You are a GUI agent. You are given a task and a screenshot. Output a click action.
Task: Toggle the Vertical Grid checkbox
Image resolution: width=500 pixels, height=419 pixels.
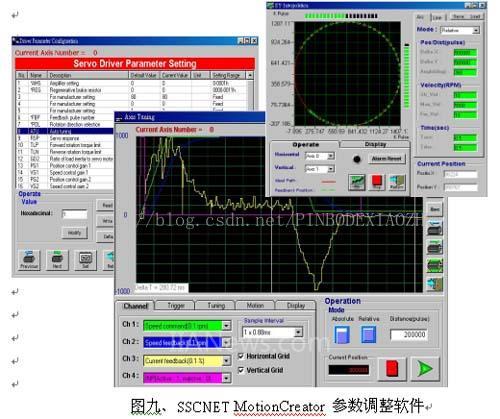click(x=241, y=370)
